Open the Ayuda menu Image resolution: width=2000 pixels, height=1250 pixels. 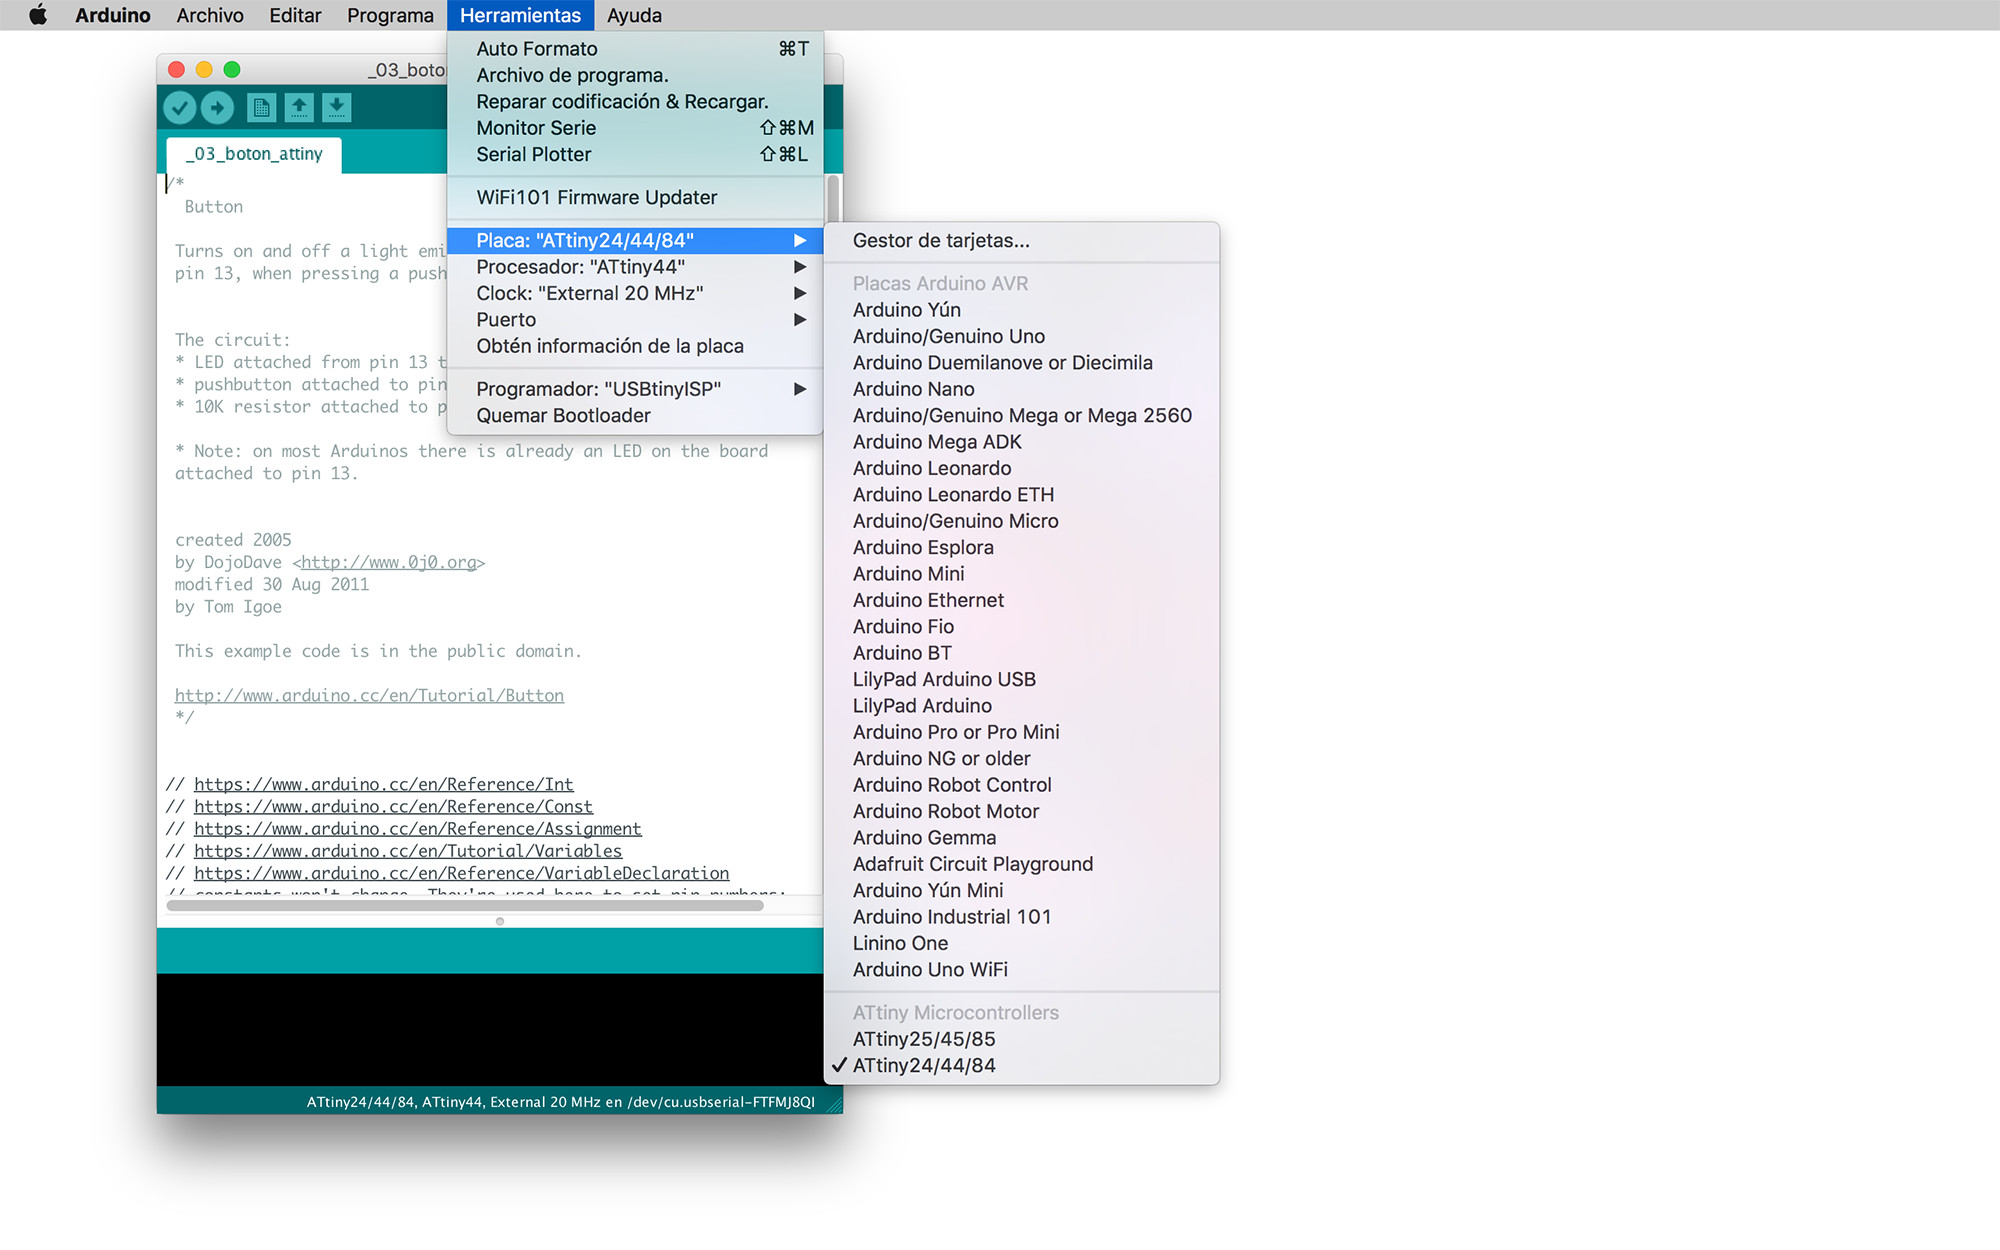click(x=634, y=15)
